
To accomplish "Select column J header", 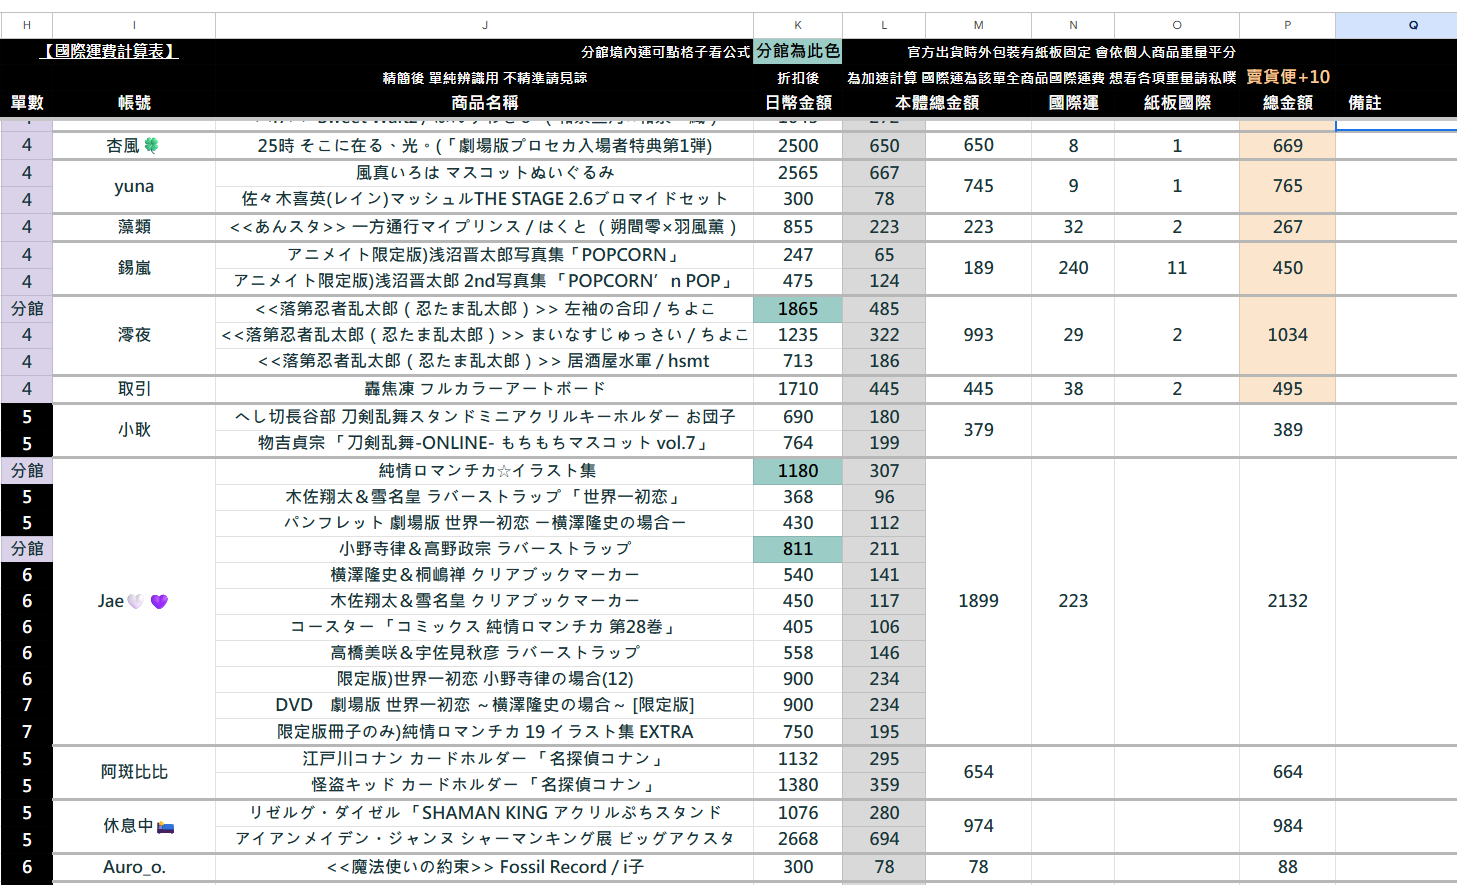I will click(x=485, y=25).
